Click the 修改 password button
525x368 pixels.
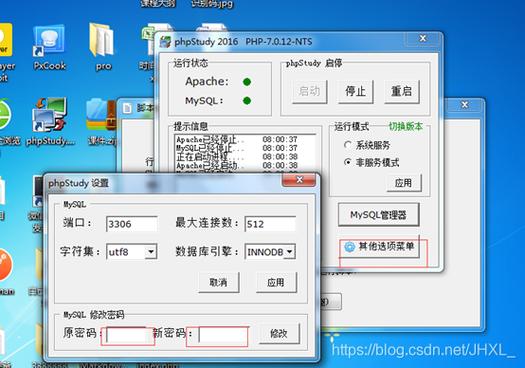click(x=279, y=334)
